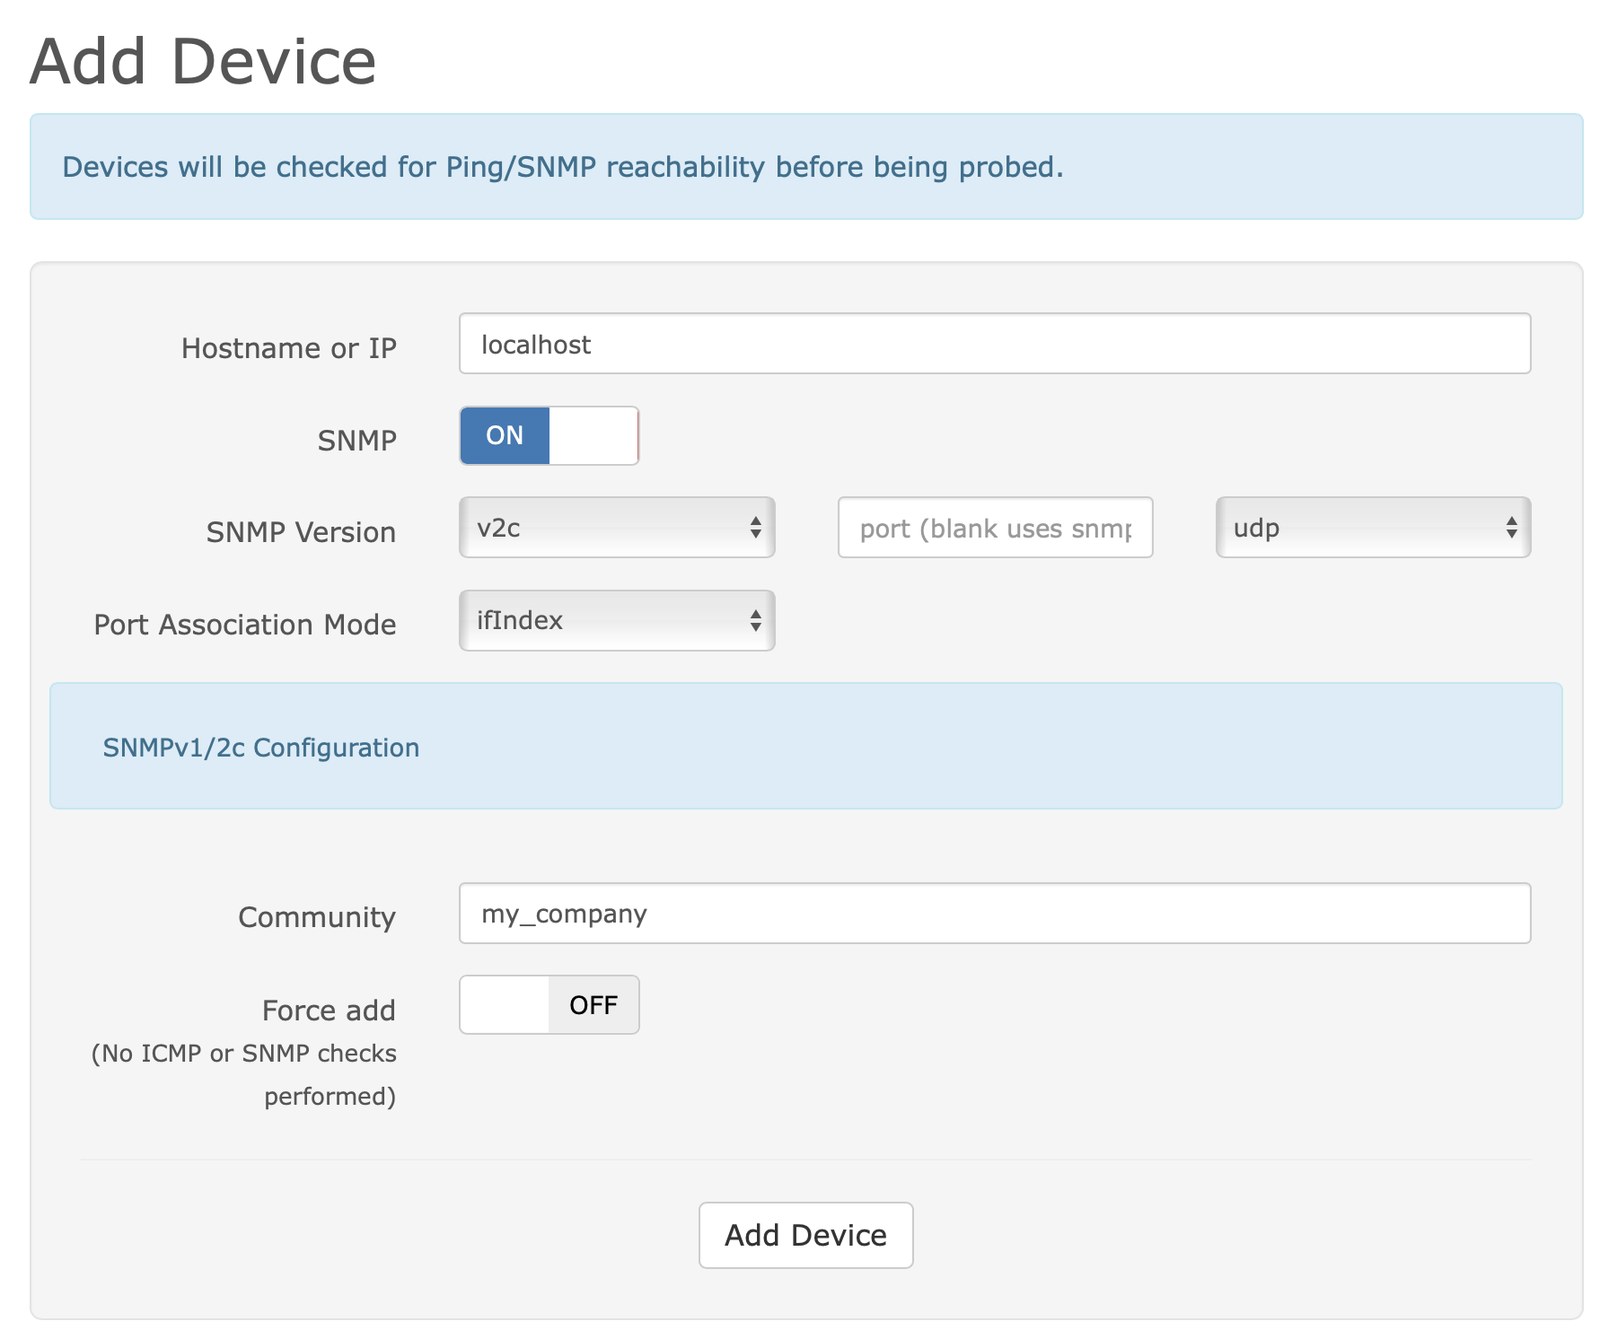Open the Port Association Mode ifIndex dropdown
The width and height of the screenshot is (1600, 1339).
pyautogui.click(x=617, y=620)
